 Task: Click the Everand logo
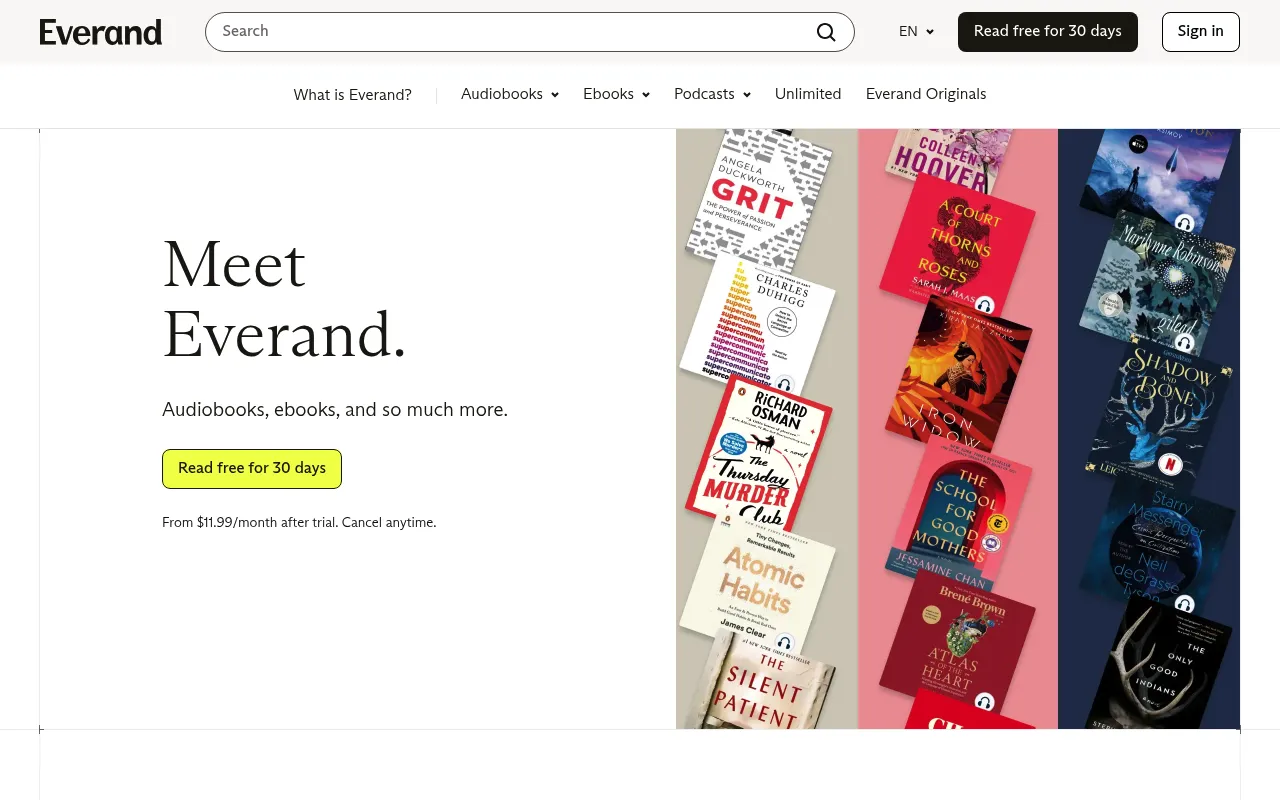click(101, 32)
